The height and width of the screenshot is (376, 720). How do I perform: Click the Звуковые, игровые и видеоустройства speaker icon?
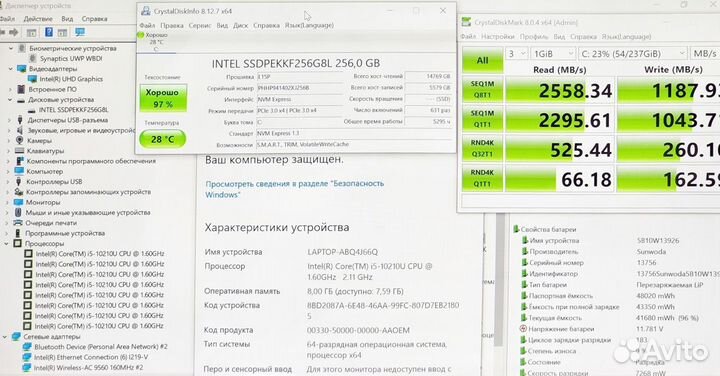20,130
